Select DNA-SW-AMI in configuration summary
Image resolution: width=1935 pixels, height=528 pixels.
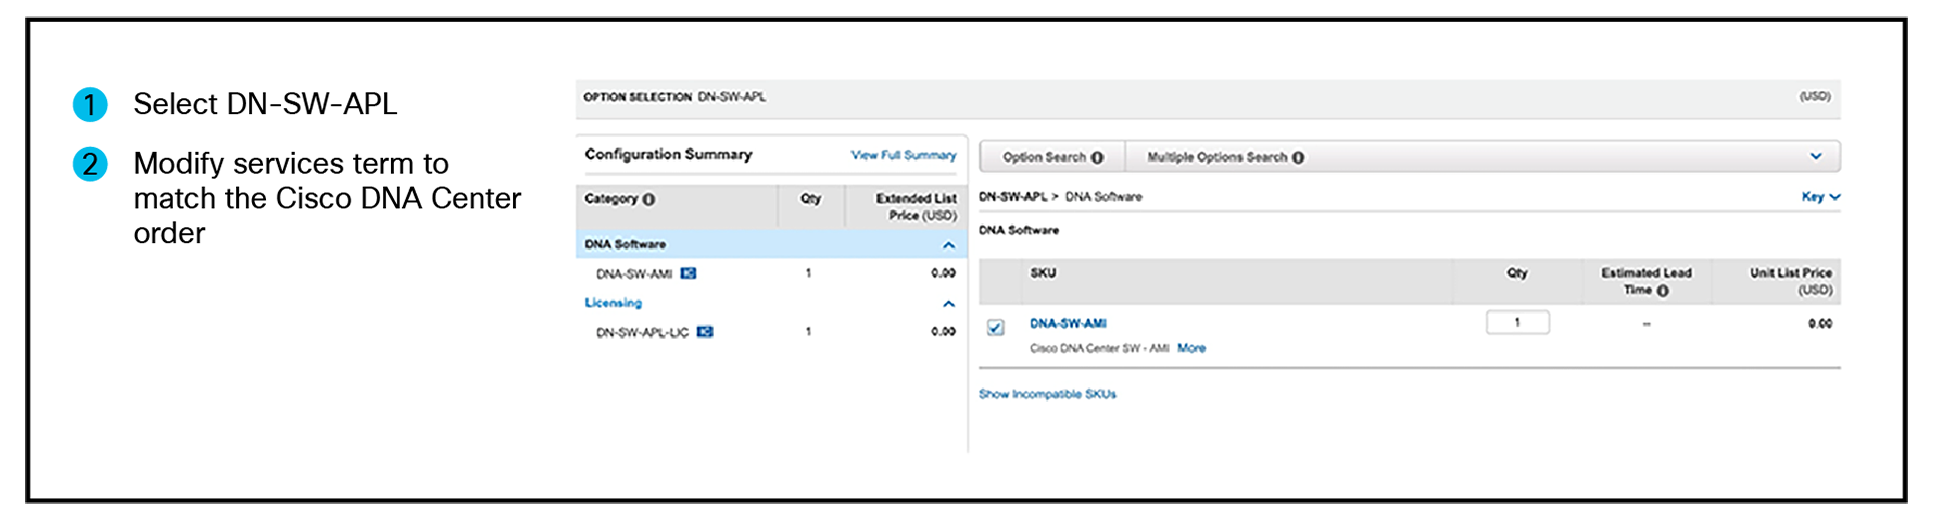click(634, 273)
